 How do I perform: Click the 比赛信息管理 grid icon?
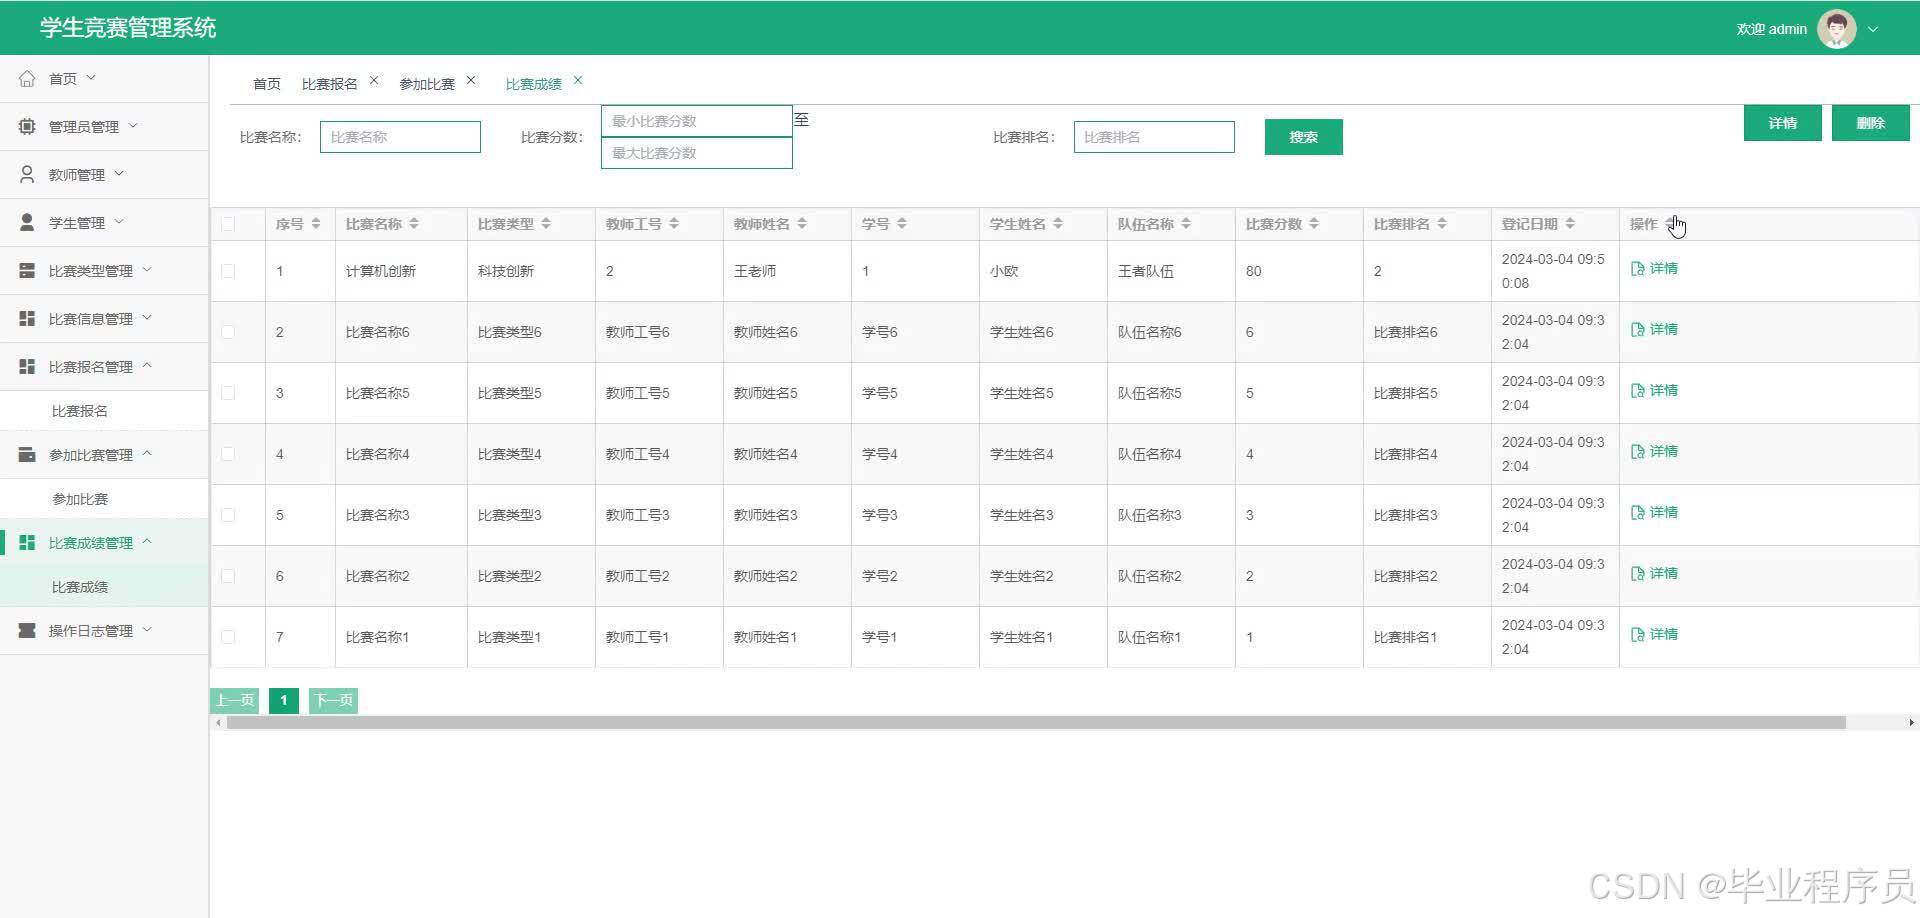27,319
